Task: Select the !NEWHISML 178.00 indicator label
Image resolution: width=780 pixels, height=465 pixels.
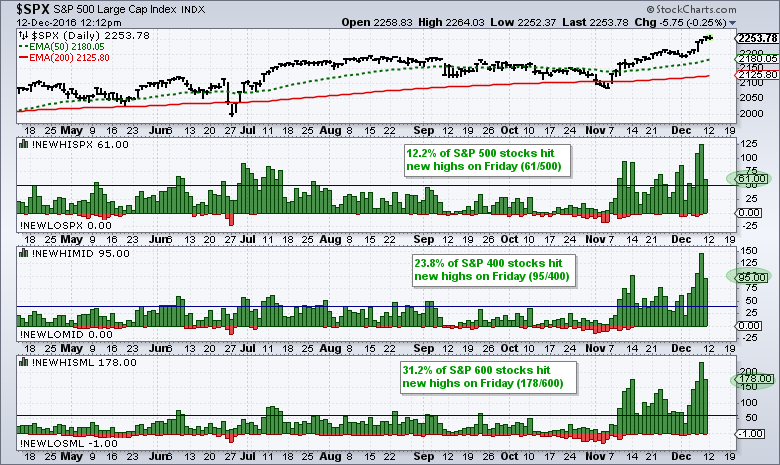Action: [x=84, y=362]
